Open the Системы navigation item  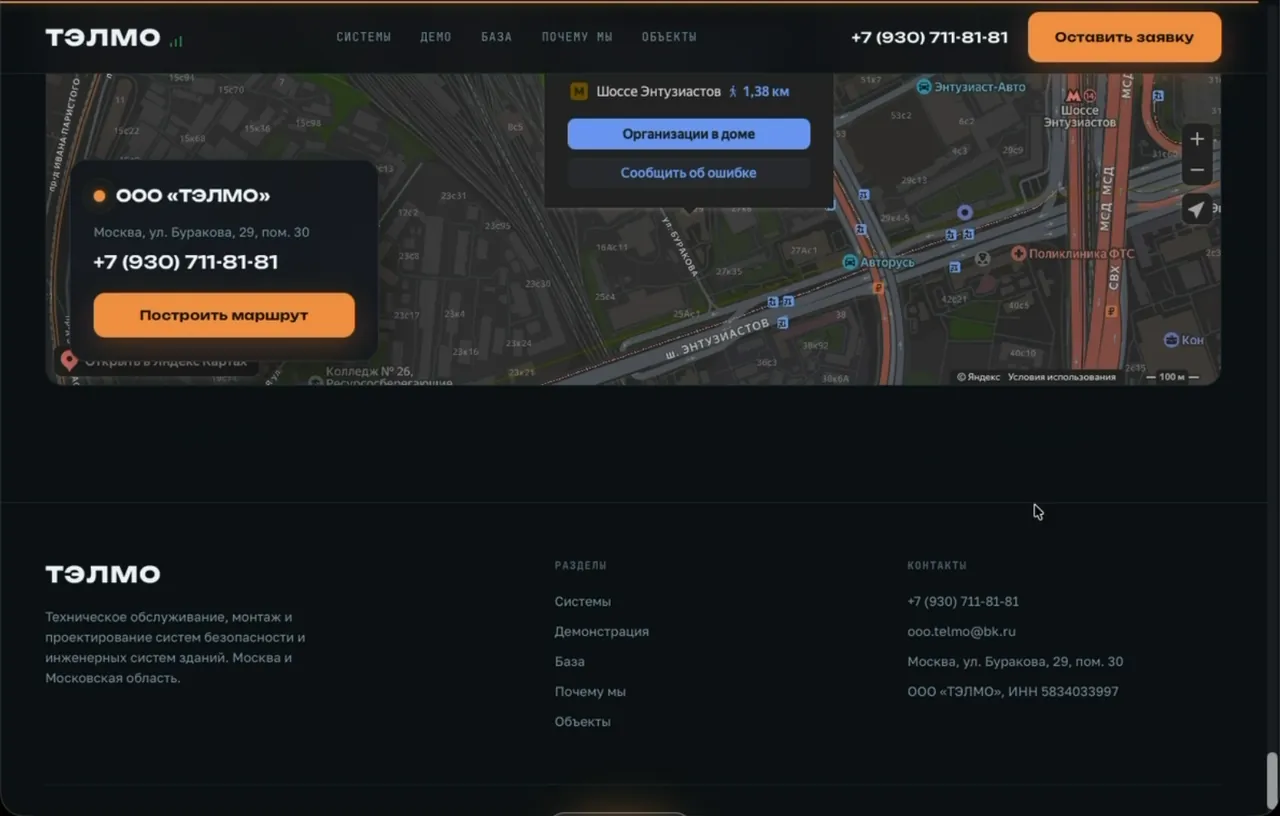[x=363, y=37]
